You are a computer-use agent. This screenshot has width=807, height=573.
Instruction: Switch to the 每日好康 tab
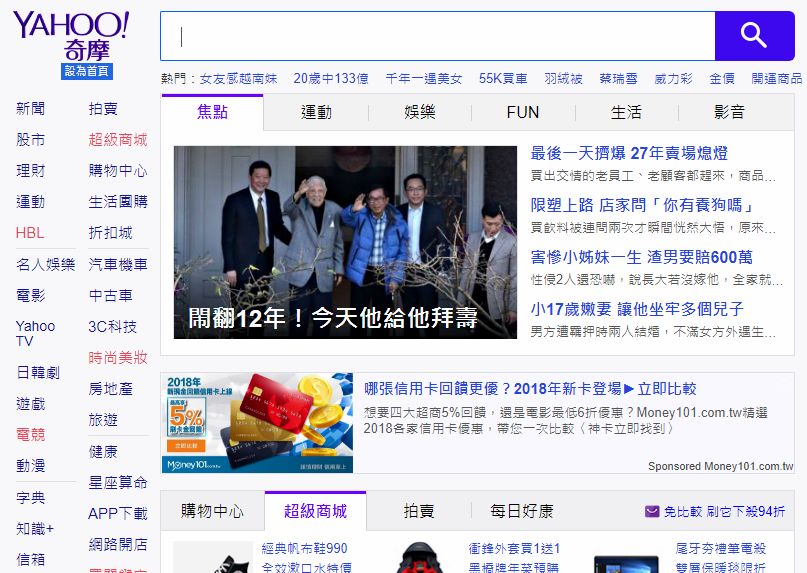522,511
